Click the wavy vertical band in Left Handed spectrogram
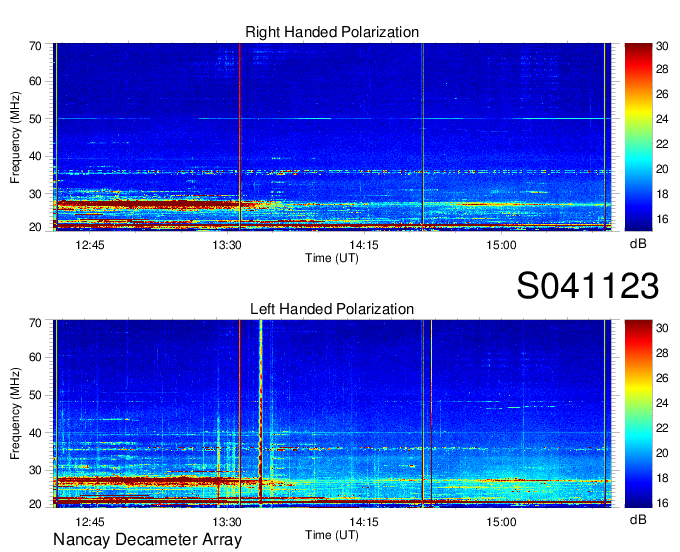This screenshot has height=552, width=680. tap(261, 412)
